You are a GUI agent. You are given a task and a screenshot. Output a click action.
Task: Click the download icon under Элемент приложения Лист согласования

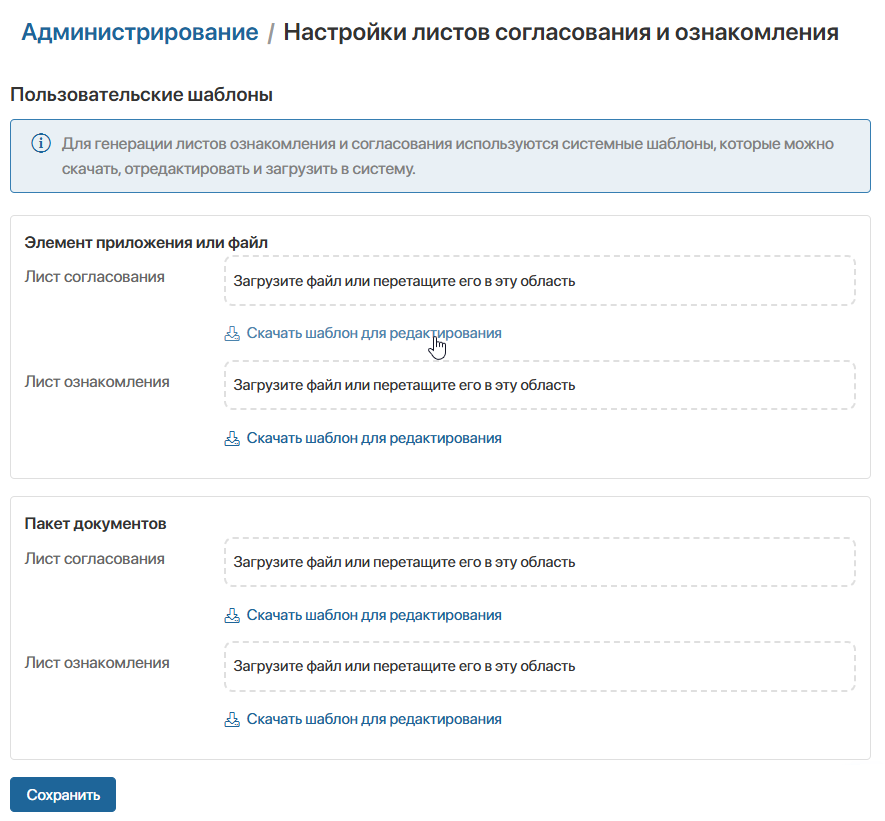coord(232,333)
